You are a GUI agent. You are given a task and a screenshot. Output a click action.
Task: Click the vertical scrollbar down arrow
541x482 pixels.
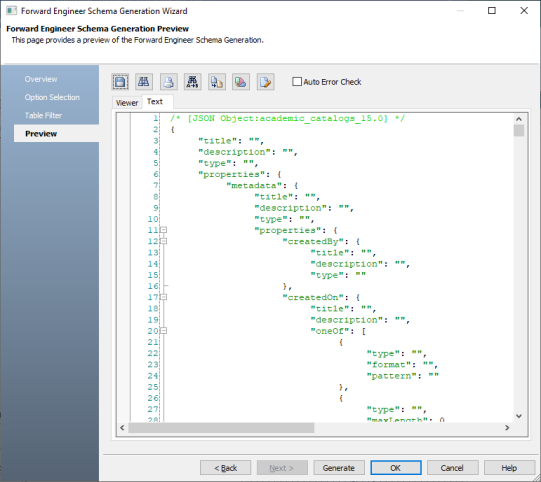tap(519, 416)
